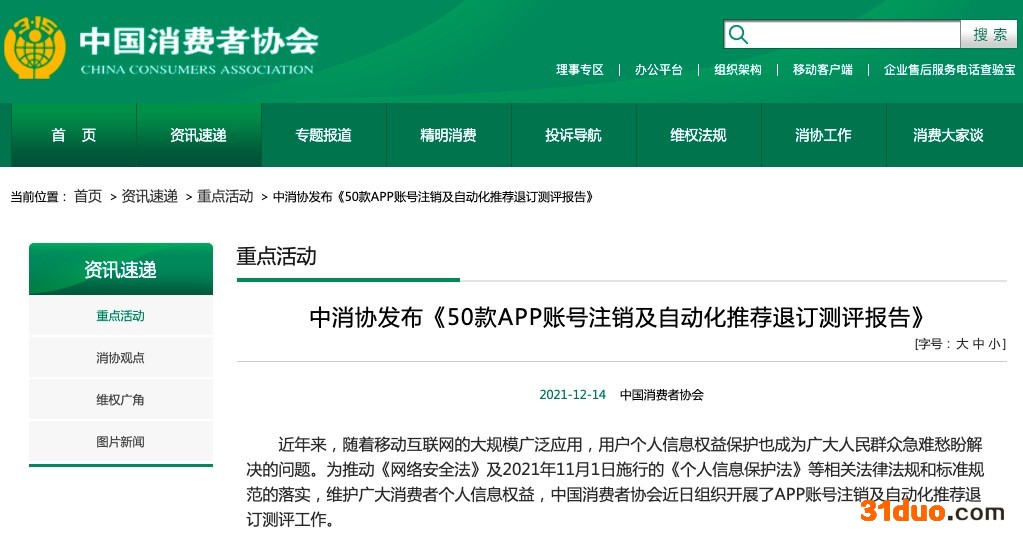
Task: Open the 理事专区 link
Action: (x=580, y=70)
